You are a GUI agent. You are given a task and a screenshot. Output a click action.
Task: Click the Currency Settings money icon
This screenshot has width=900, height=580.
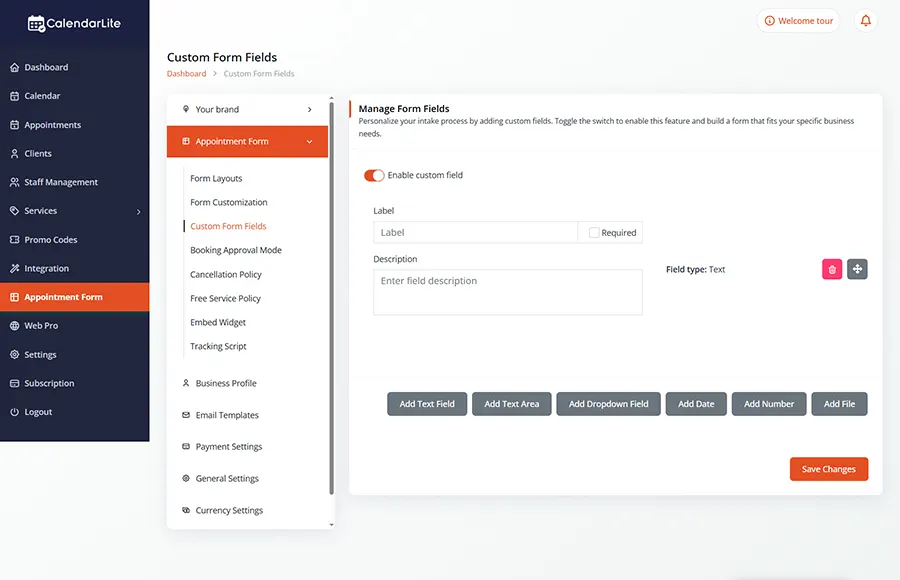click(x=185, y=510)
